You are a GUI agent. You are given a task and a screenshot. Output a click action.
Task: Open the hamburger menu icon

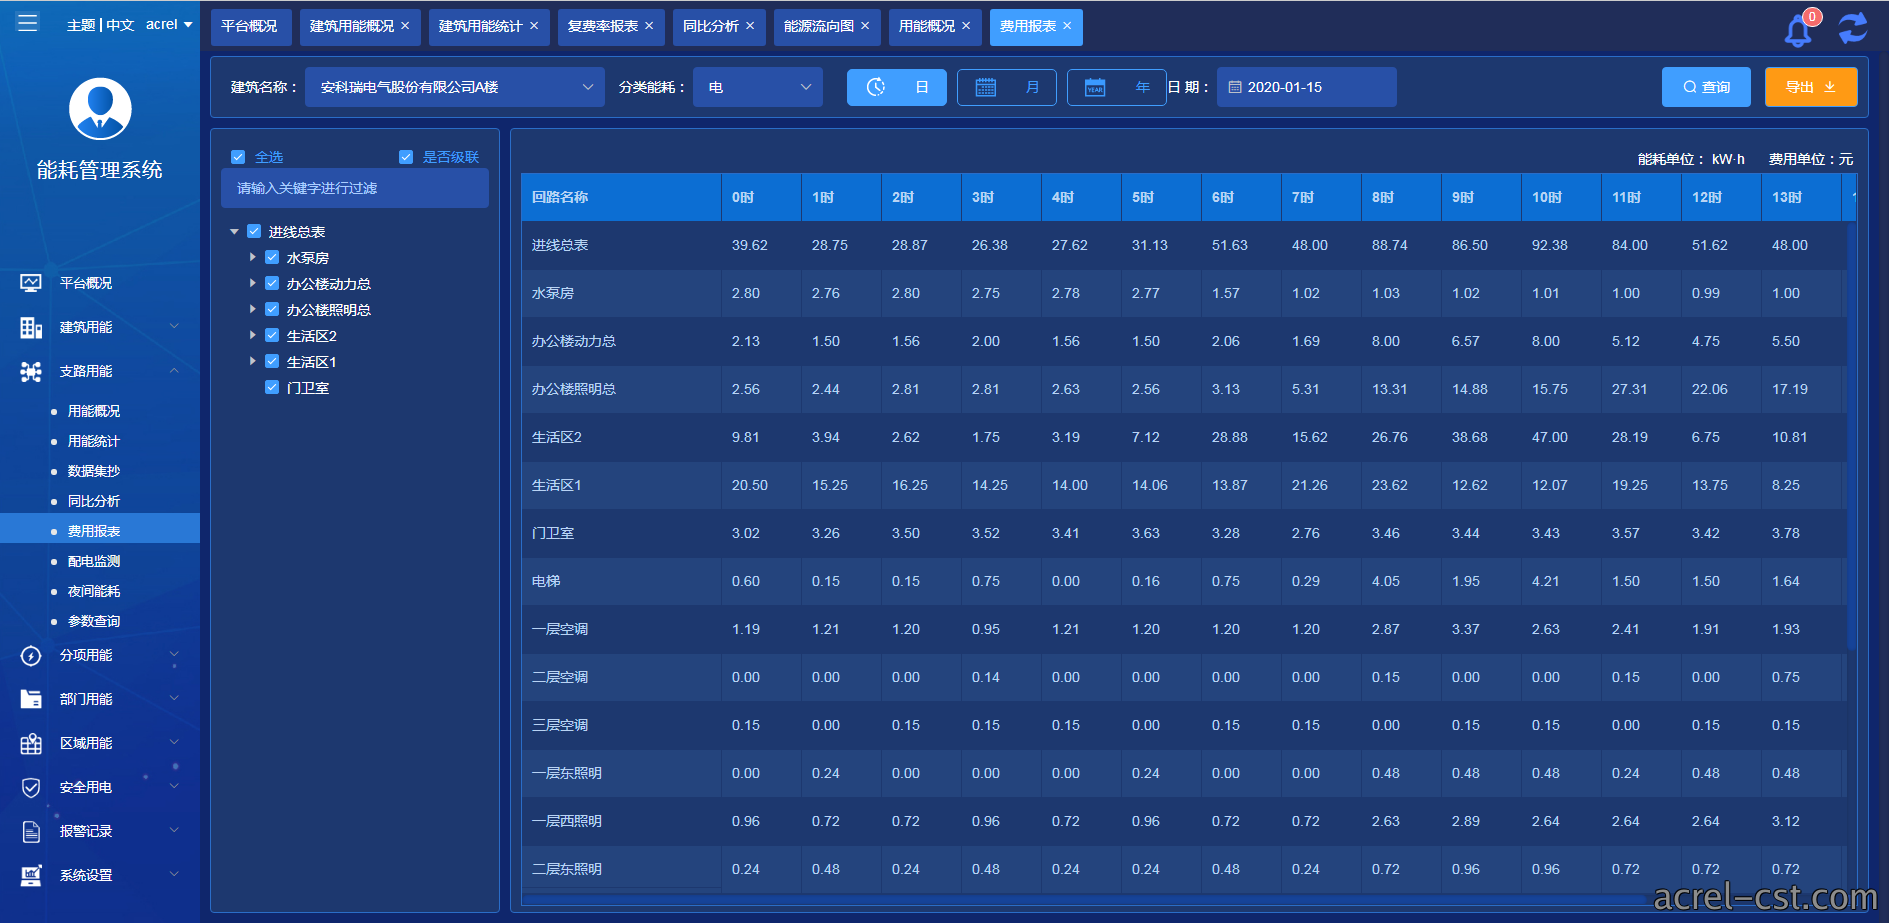coord(28,22)
